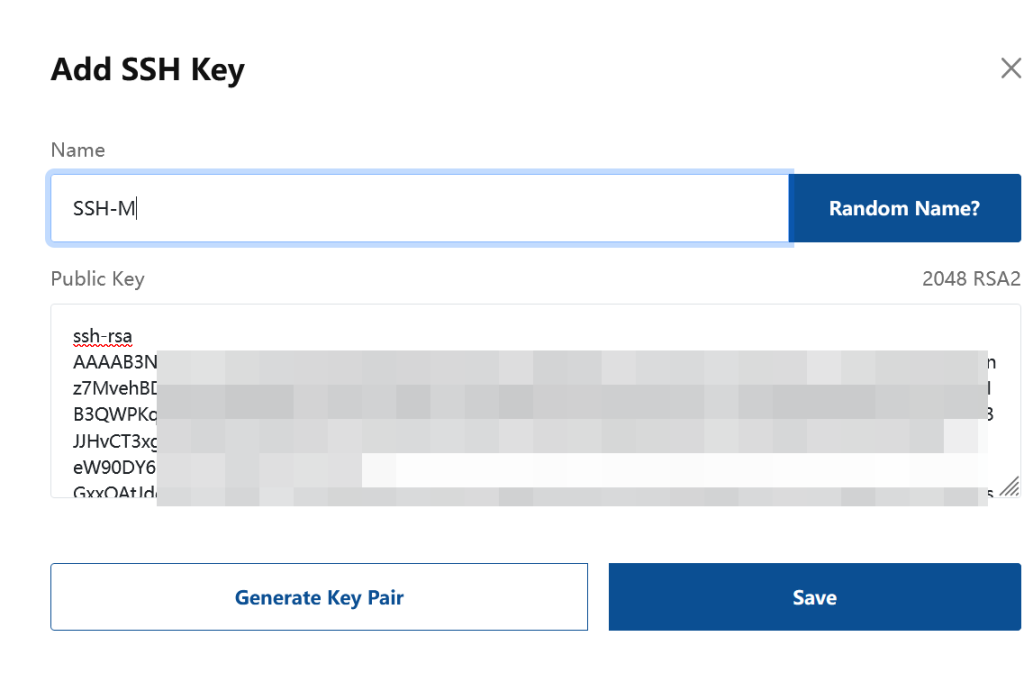Image resolution: width=1024 pixels, height=682 pixels.
Task: Click the trailing 'n' ending the AAAAB3N line
Action: click(991, 362)
